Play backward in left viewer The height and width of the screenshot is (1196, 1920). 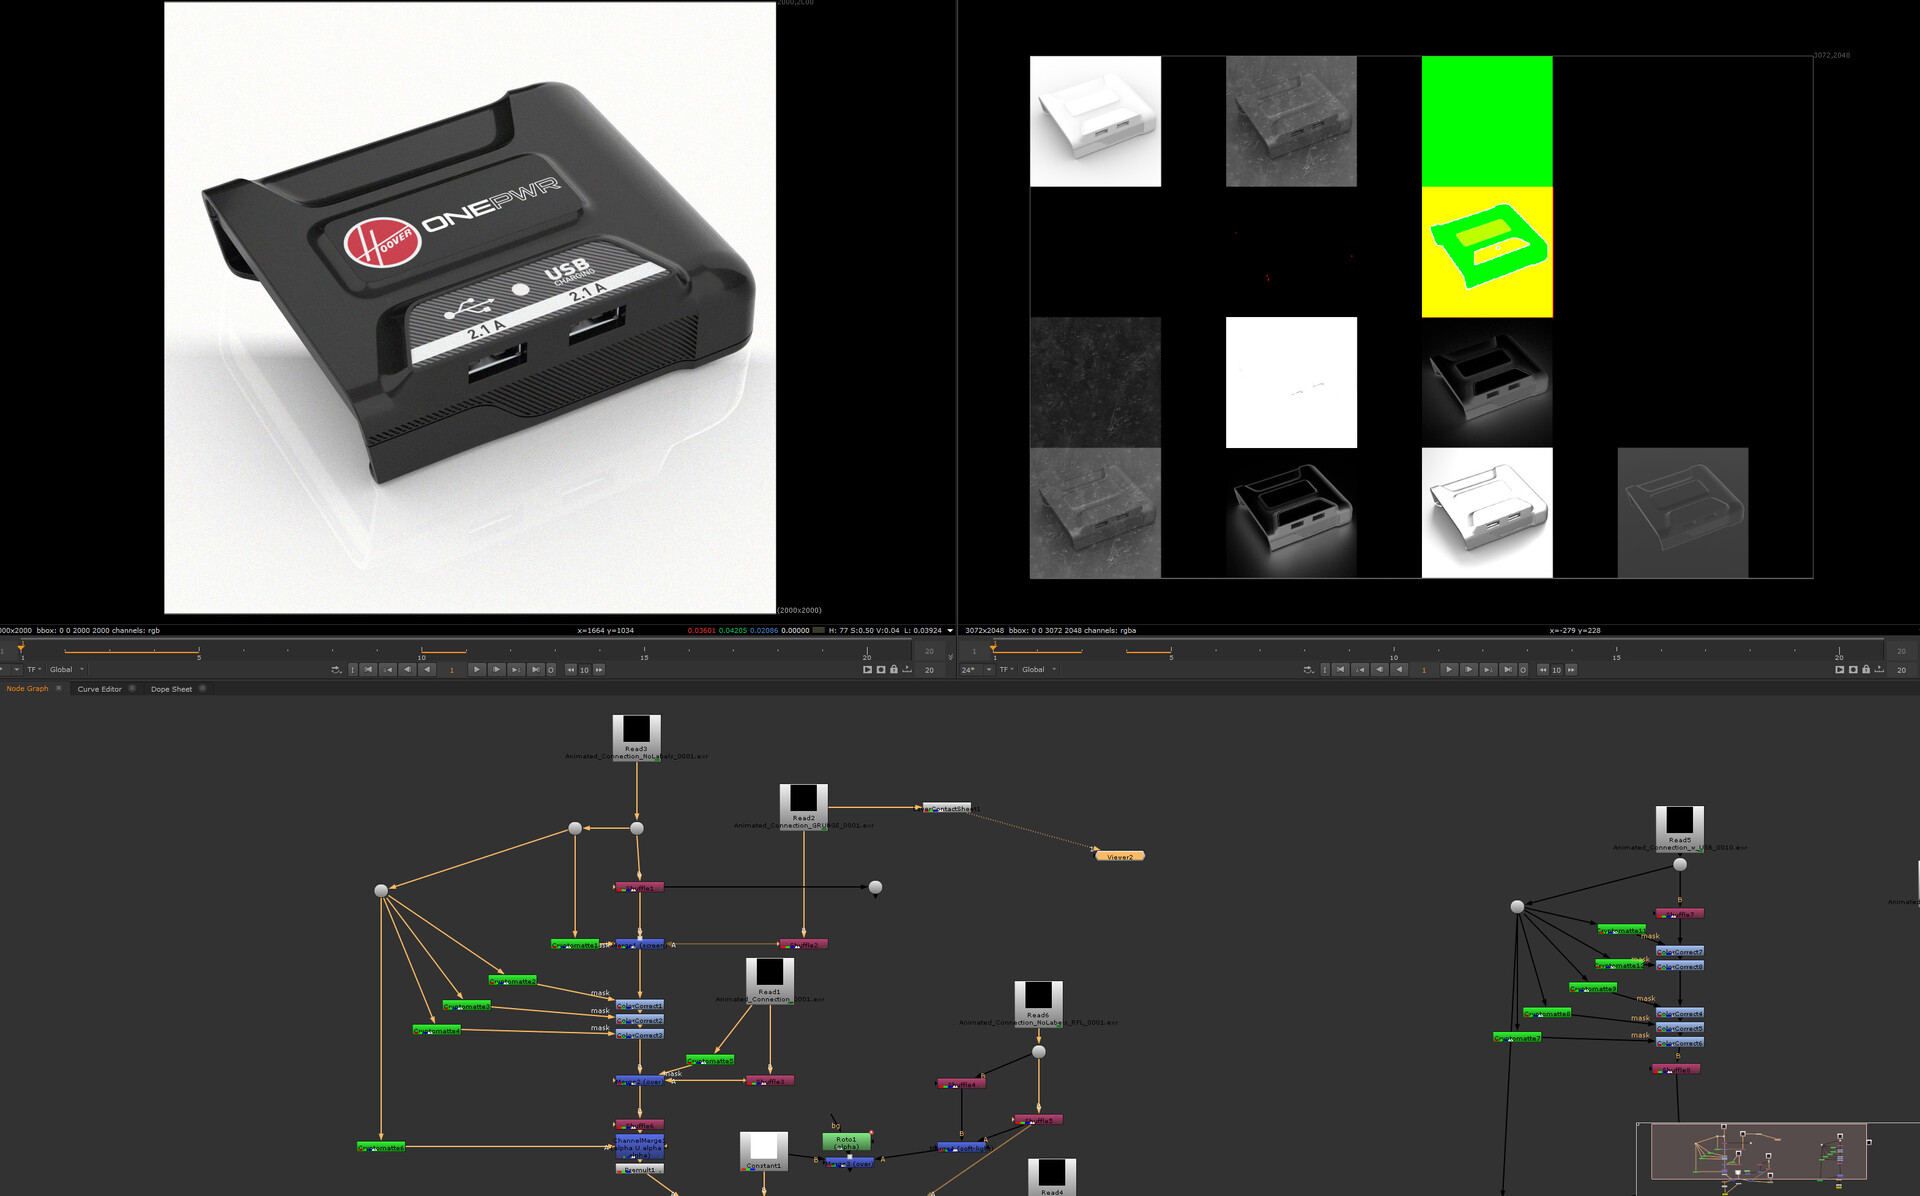[427, 670]
